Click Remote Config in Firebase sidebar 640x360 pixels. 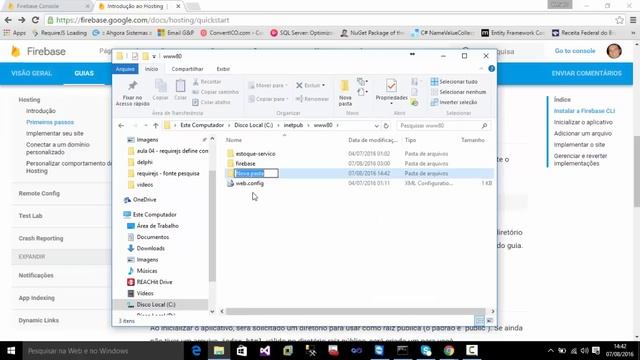pyautogui.click(x=39, y=193)
